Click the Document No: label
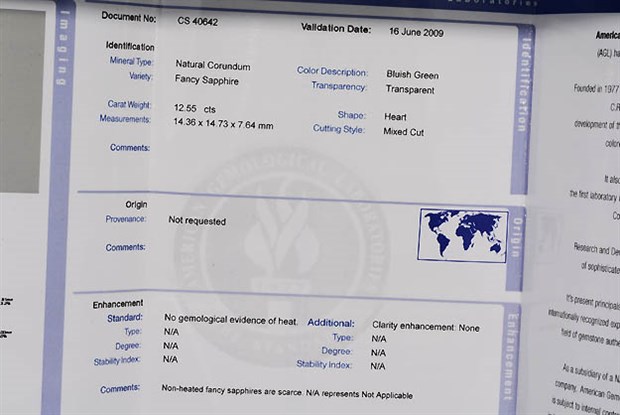This screenshot has height=415, width=620. click(129, 17)
